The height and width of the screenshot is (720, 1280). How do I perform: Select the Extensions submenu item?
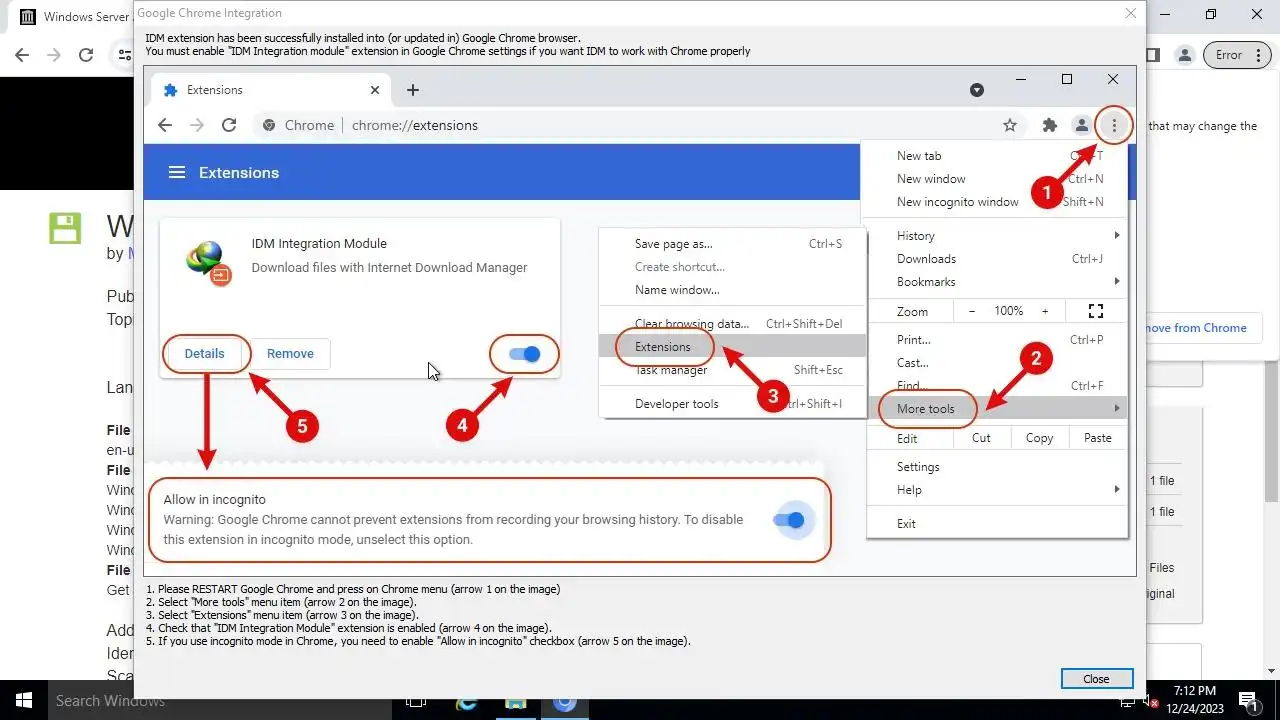point(732,346)
